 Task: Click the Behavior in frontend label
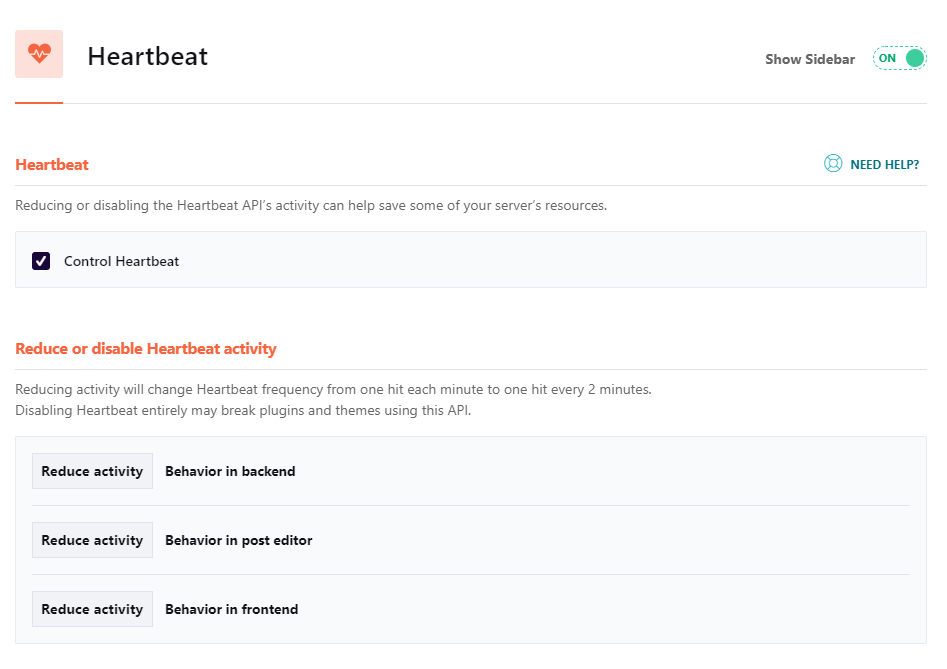pos(231,608)
